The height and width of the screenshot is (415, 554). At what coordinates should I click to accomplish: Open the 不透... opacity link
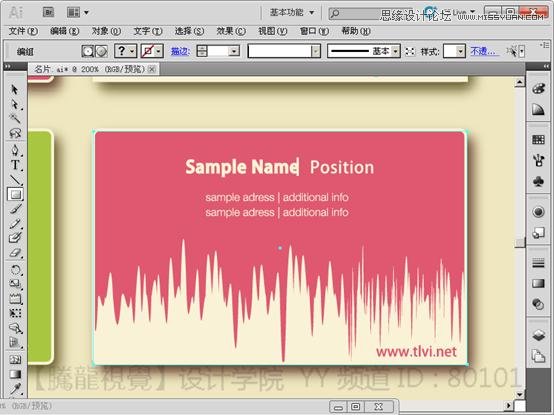click(484, 52)
